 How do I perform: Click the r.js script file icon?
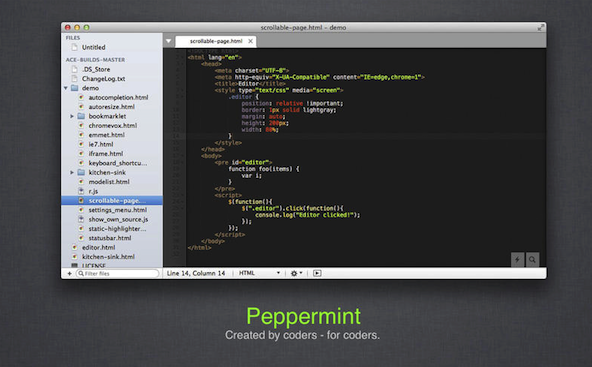coord(81,191)
